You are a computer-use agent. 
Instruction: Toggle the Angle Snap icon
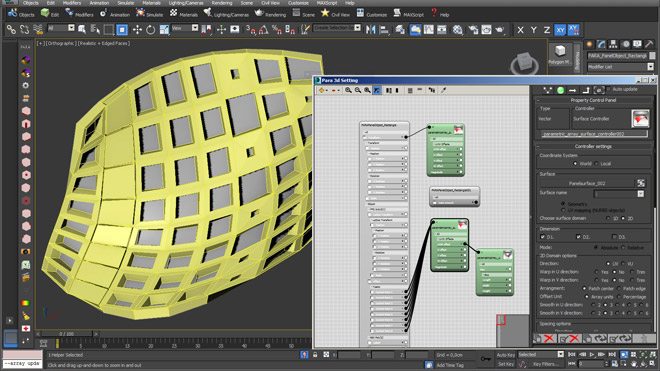click(263, 29)
